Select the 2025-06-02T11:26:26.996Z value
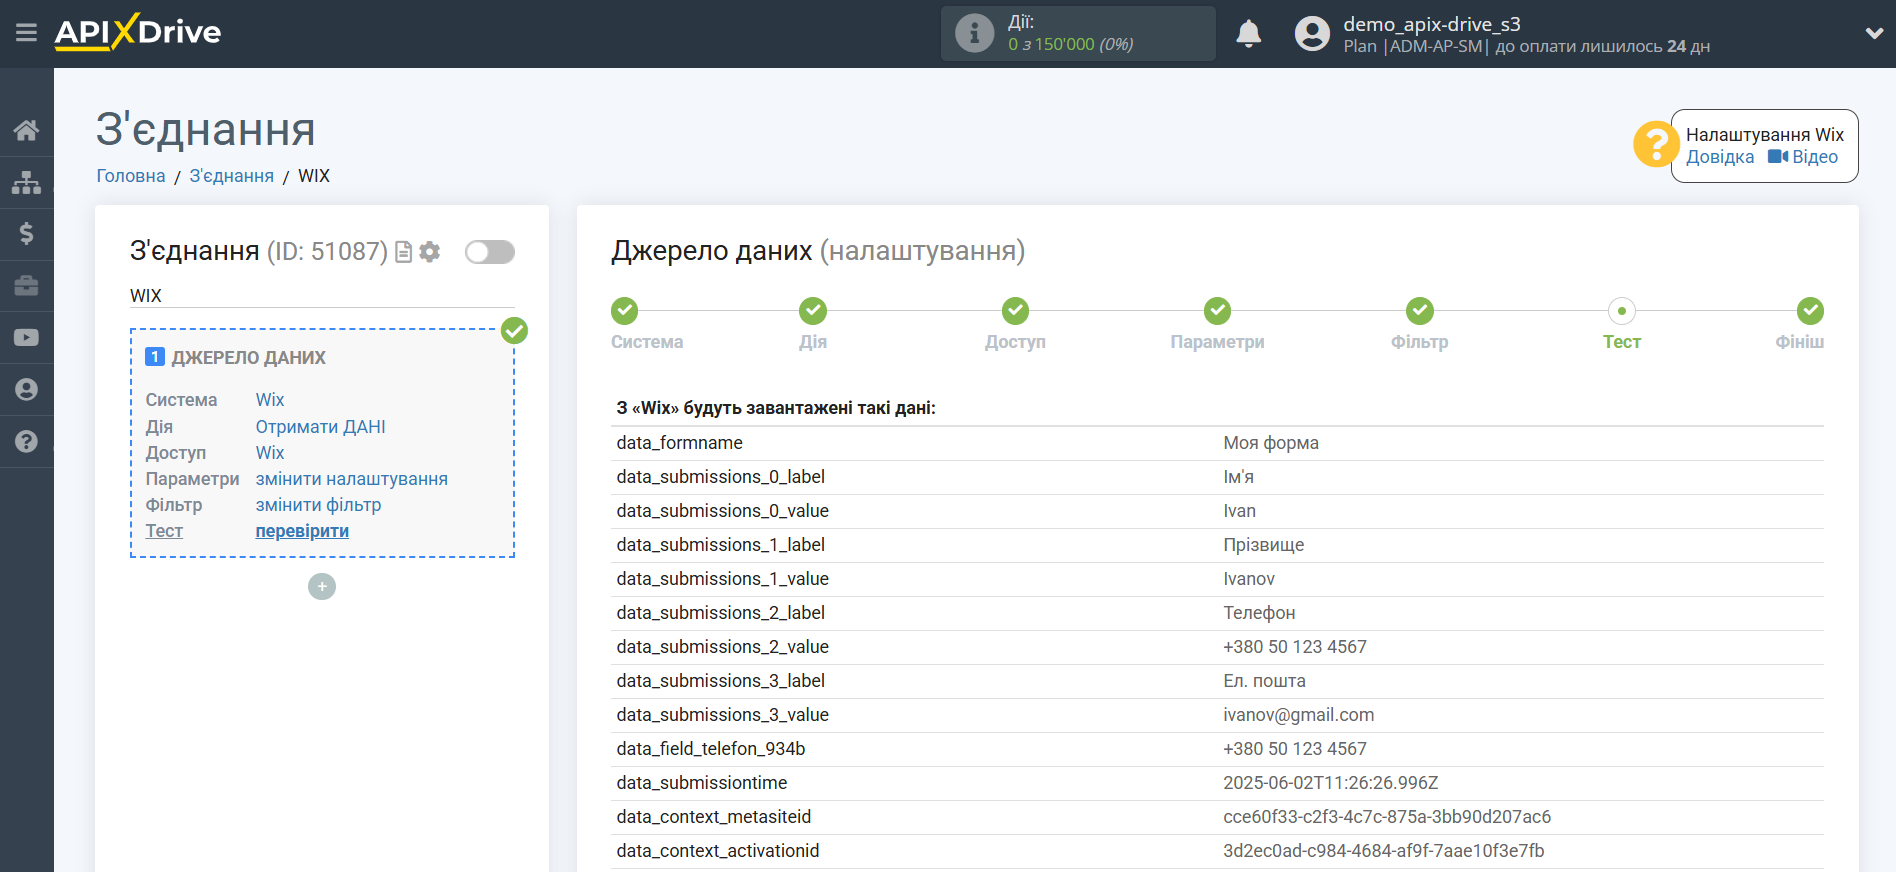The image size is (1896, 872). [1331, 783]
